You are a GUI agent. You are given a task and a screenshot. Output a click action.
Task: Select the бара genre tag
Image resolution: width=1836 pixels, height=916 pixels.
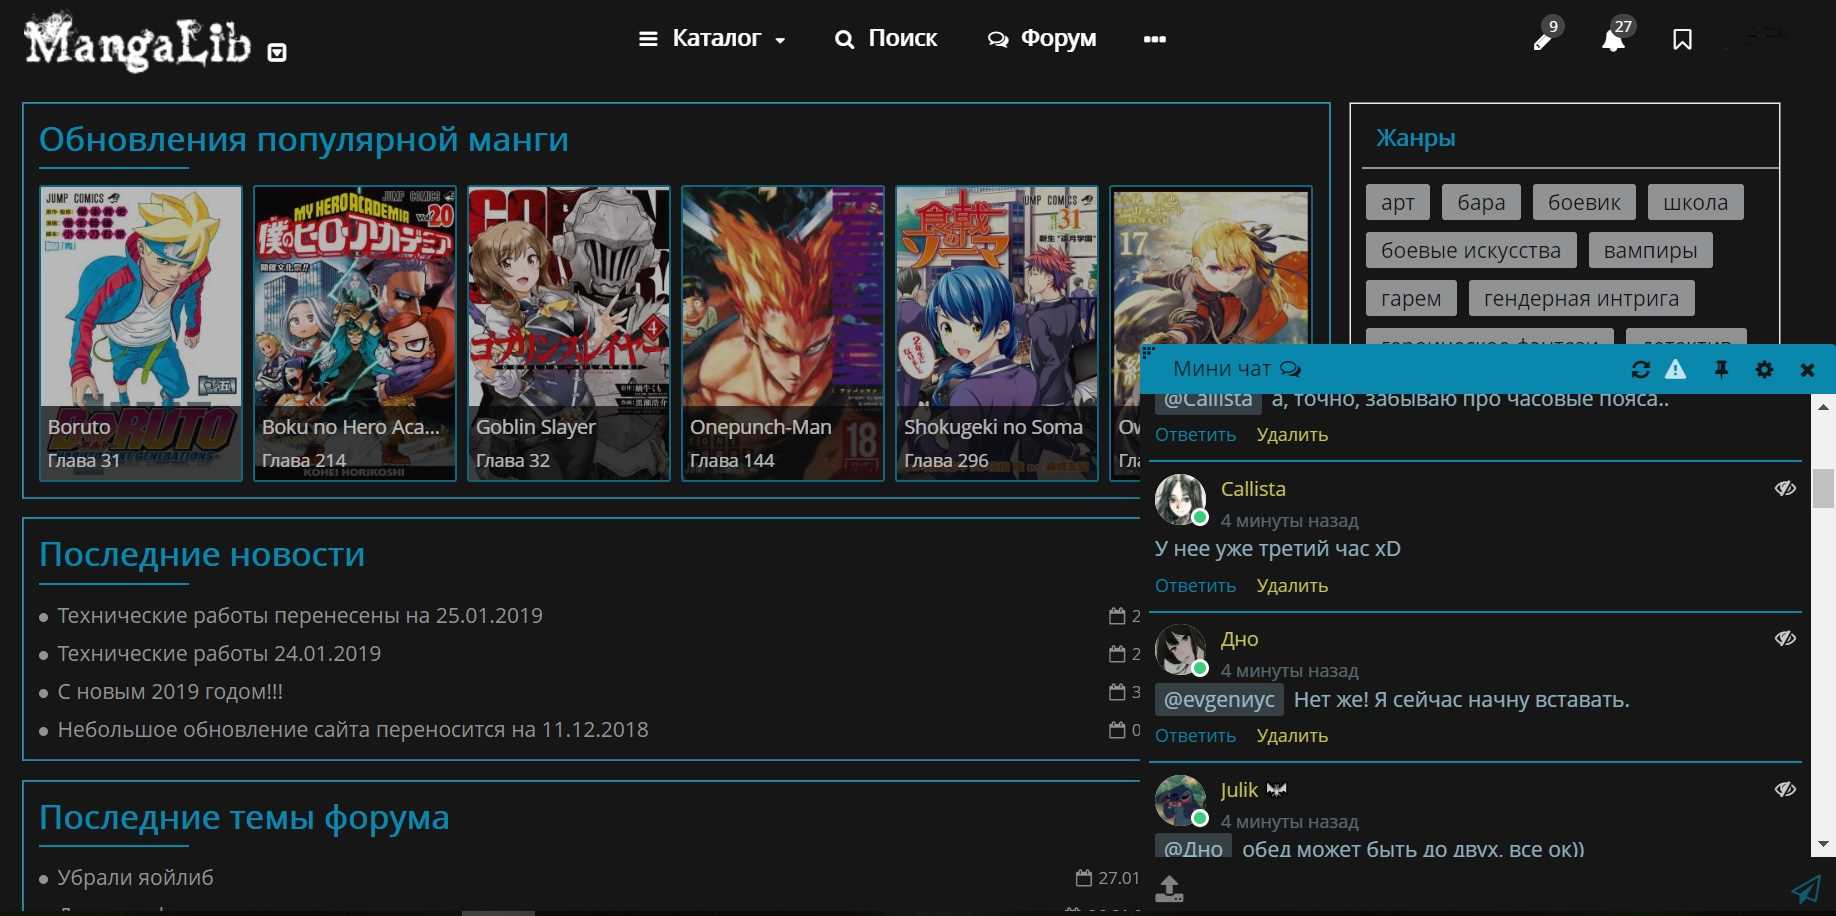[1481, 202]
